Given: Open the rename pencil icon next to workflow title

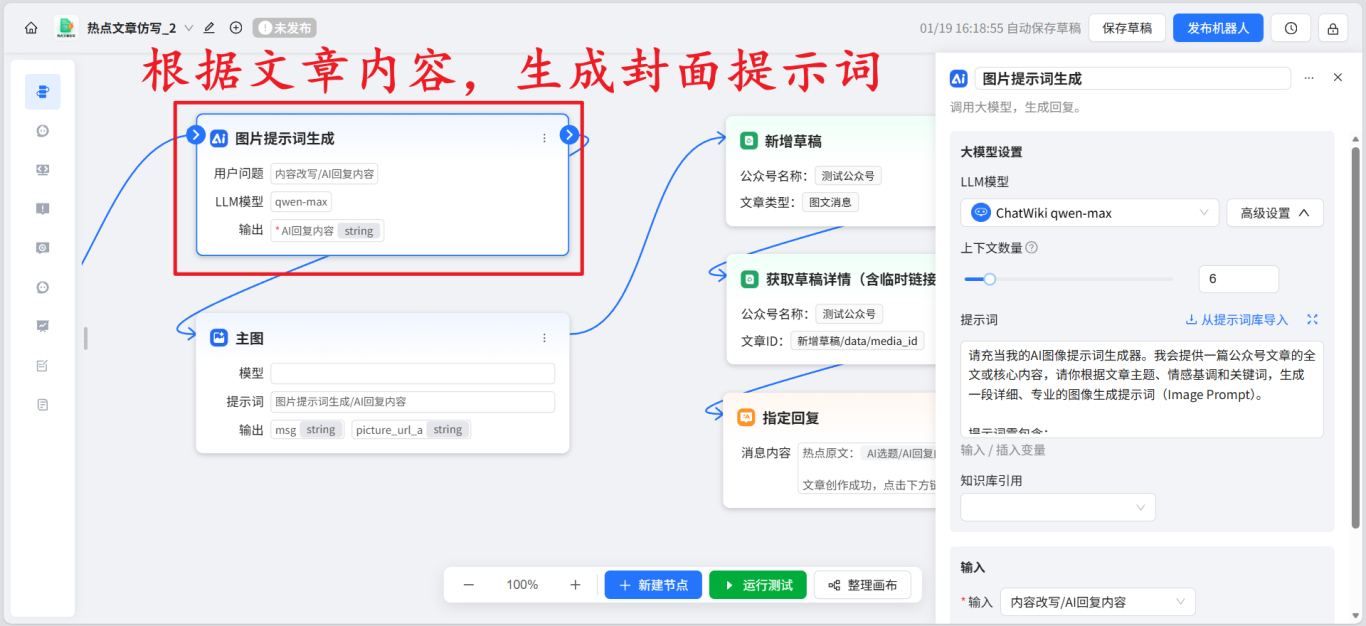Looking at the screenshot, I should [208, 29].
